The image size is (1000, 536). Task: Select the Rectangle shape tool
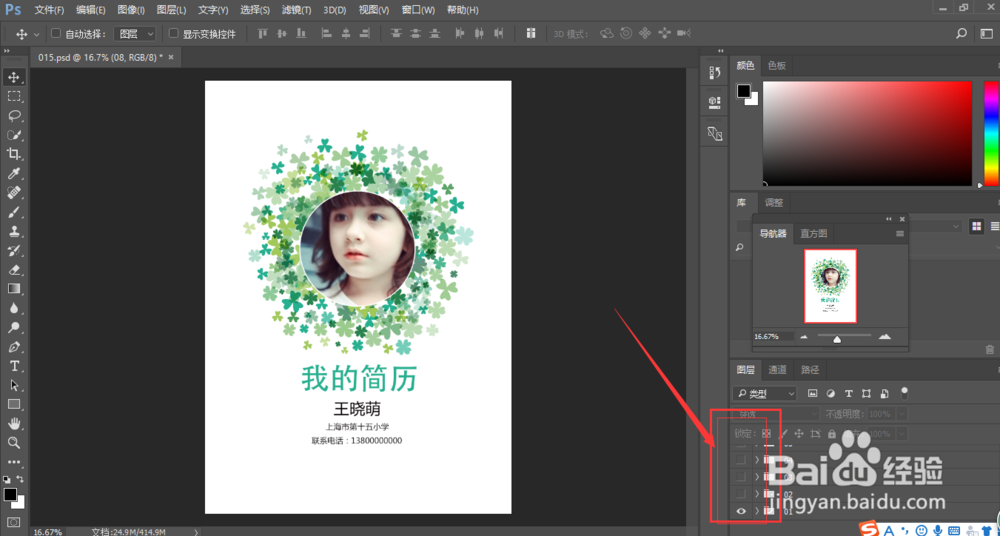coord(13,404)
